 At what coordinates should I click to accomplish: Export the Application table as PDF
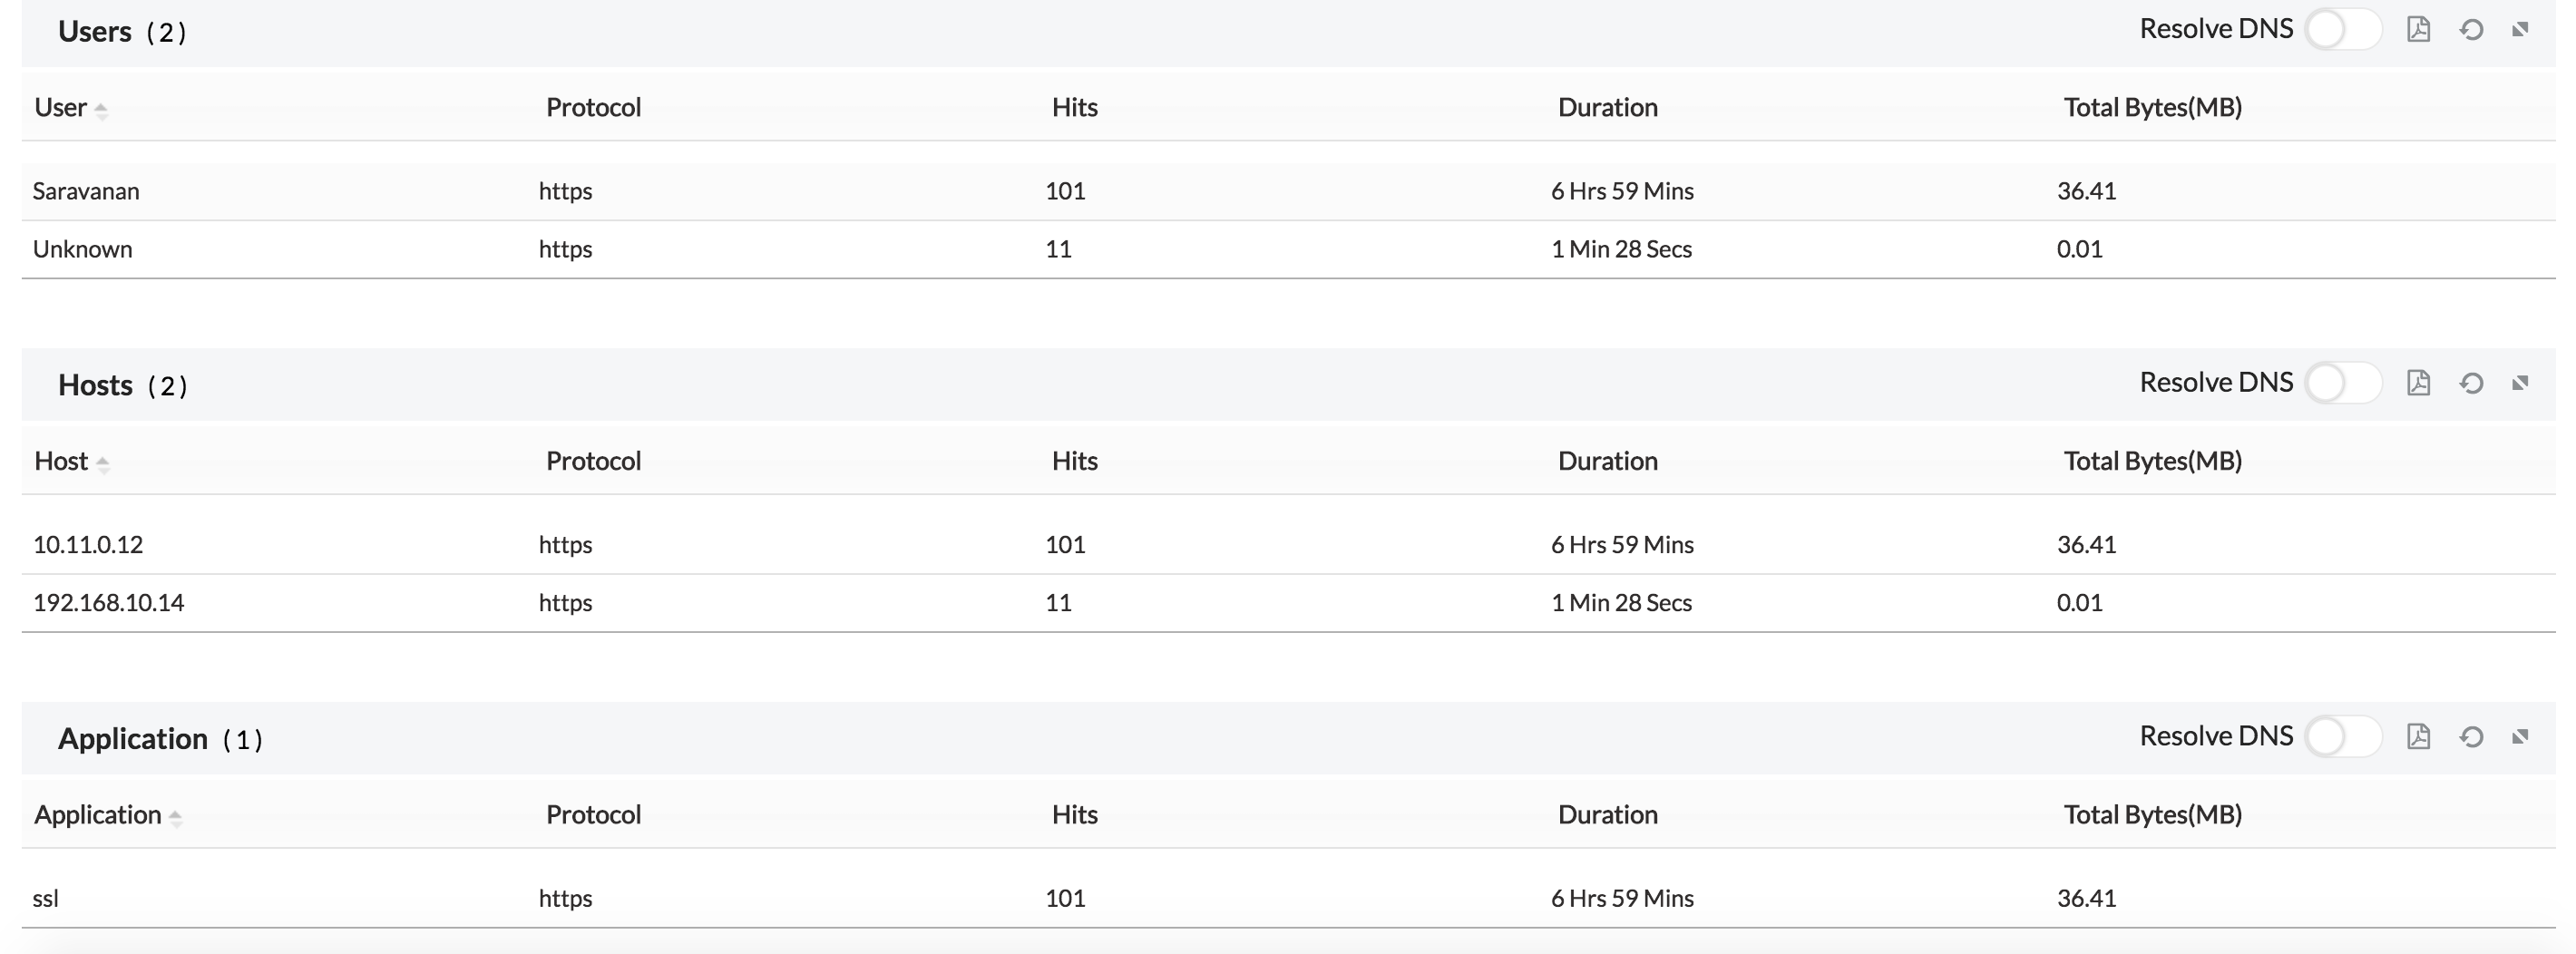click(2420, 737)
